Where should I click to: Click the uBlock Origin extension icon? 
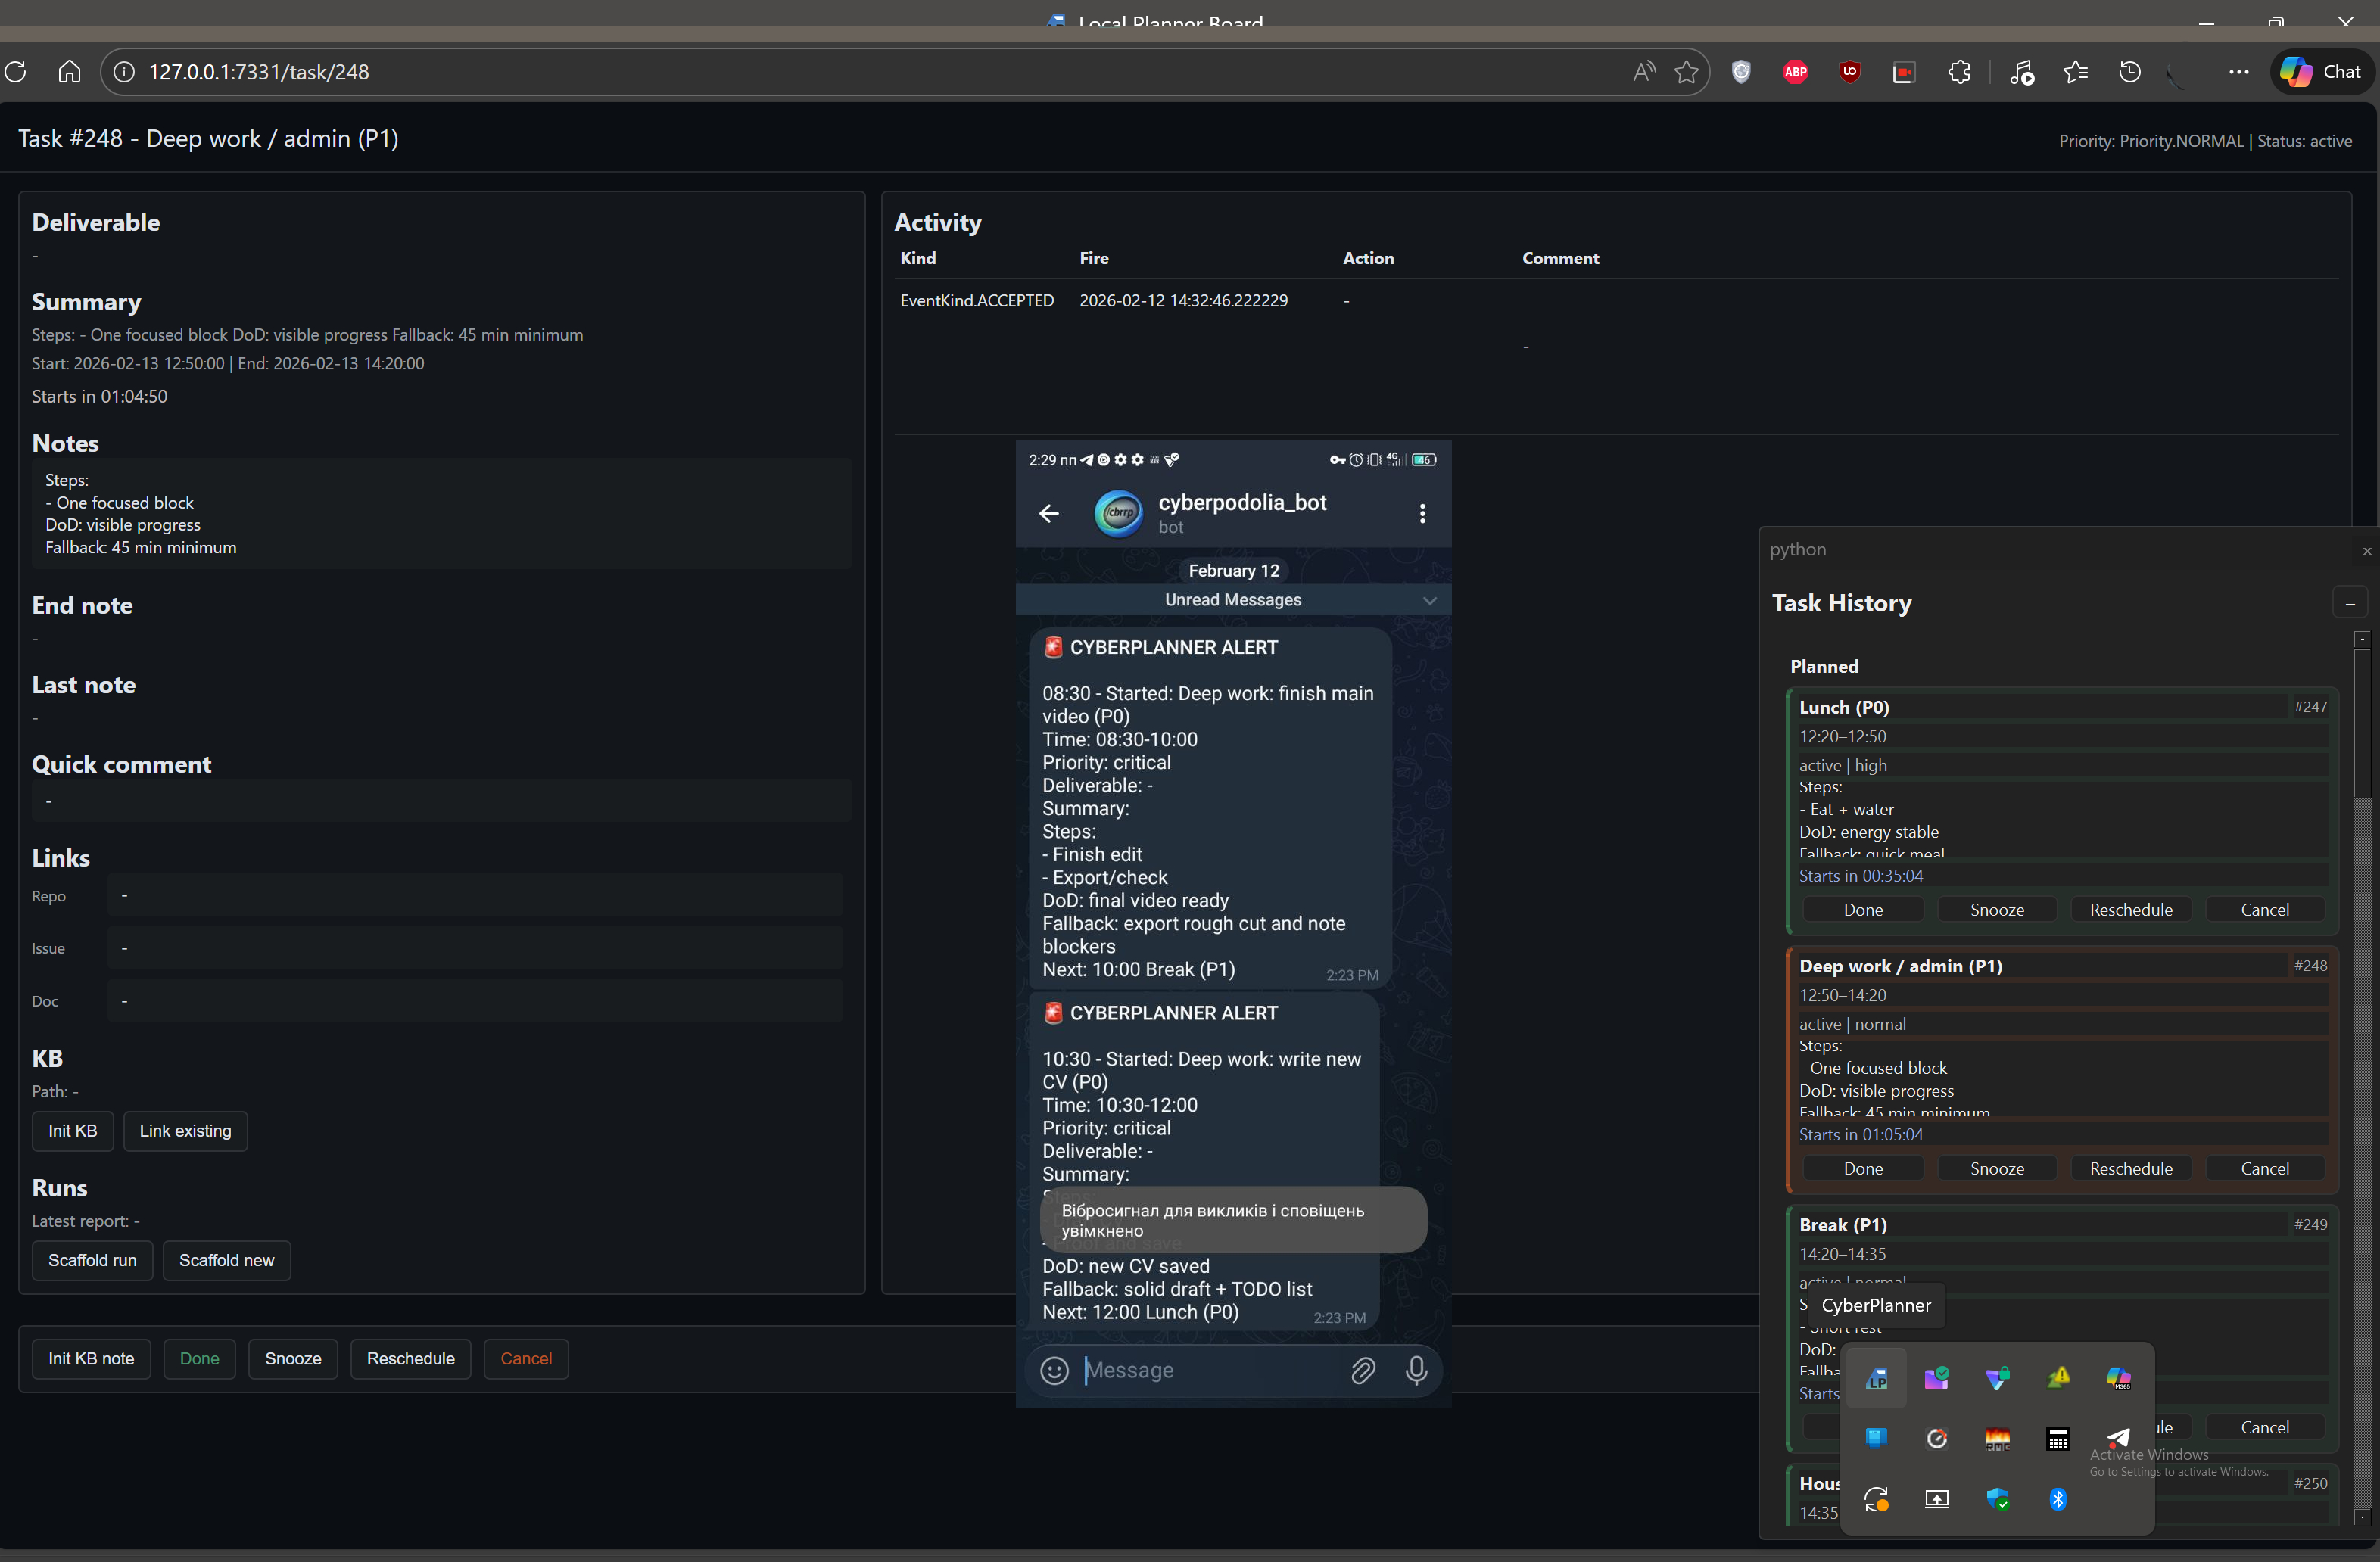[1851, 73]
